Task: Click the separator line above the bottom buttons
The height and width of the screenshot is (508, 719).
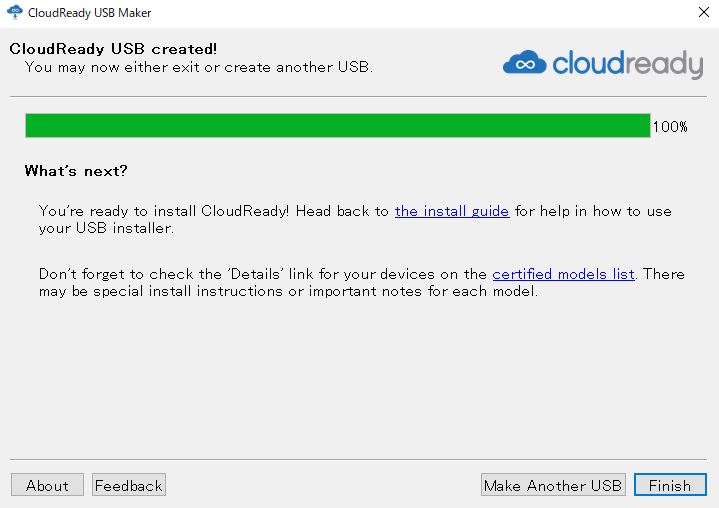Action: point(358,460)
